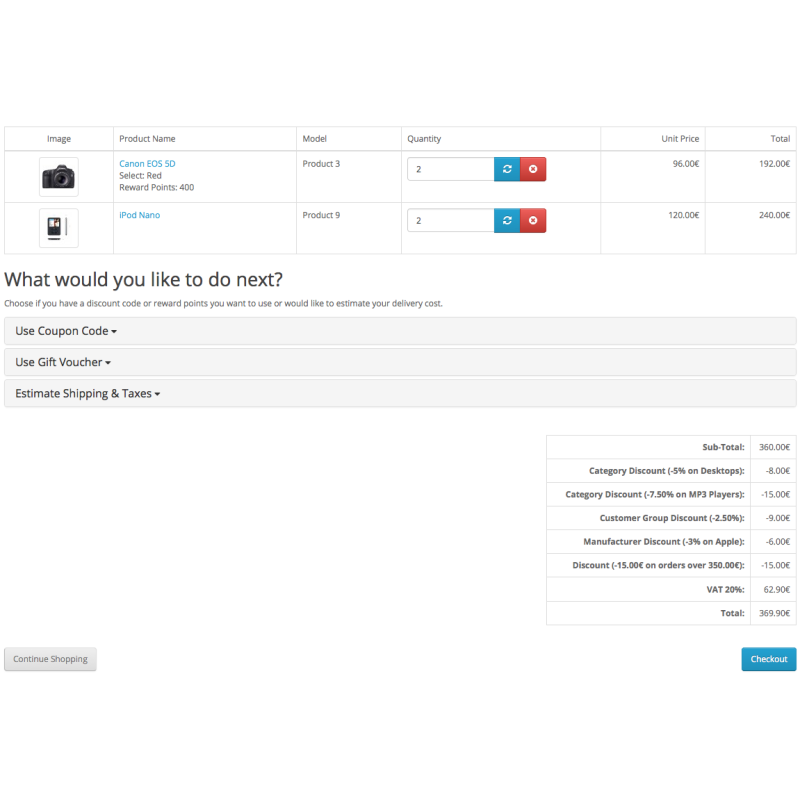This screenshot has height=800, width=800.
Task: Remove Canon EOS 5D using red icon
Action: 533,169
